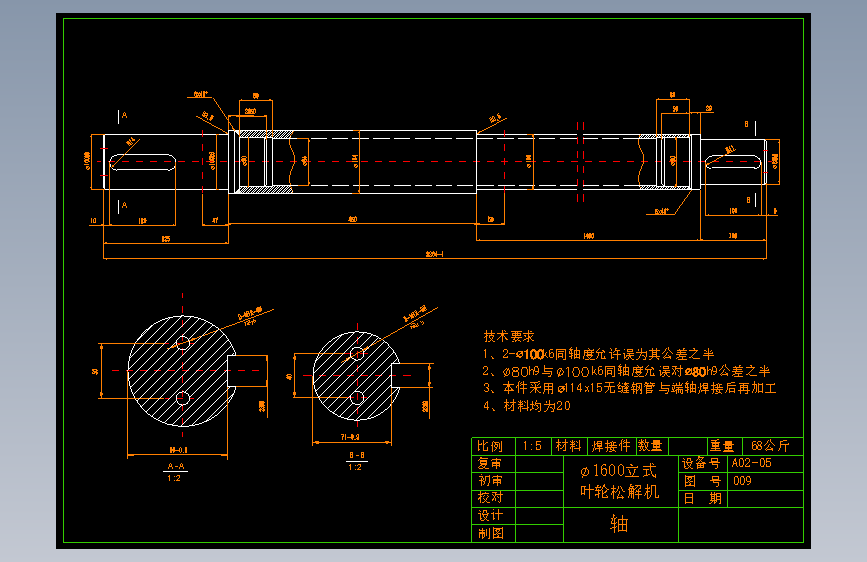Click the 设备号 label

701,464
